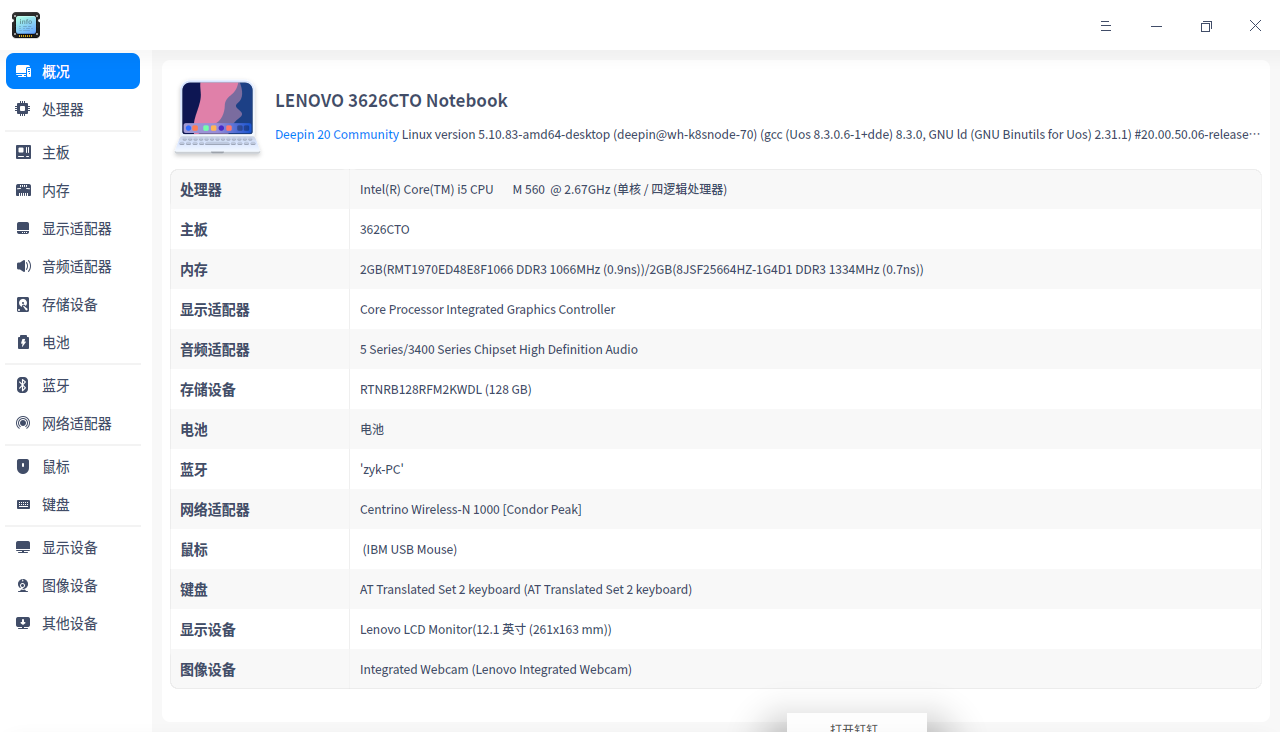1280x732 pixels.
Task: Select the 鼠标 mouse sidebar icon
Action: coord(23,467)
